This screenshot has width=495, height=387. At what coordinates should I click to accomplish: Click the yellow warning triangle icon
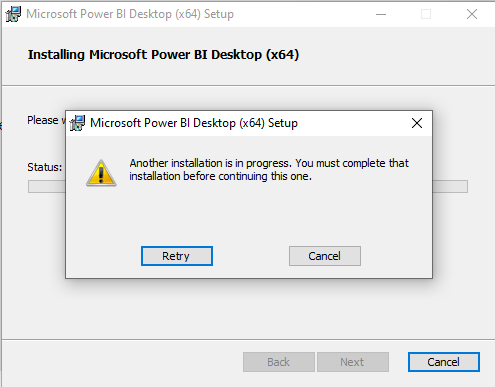[101, 173]
